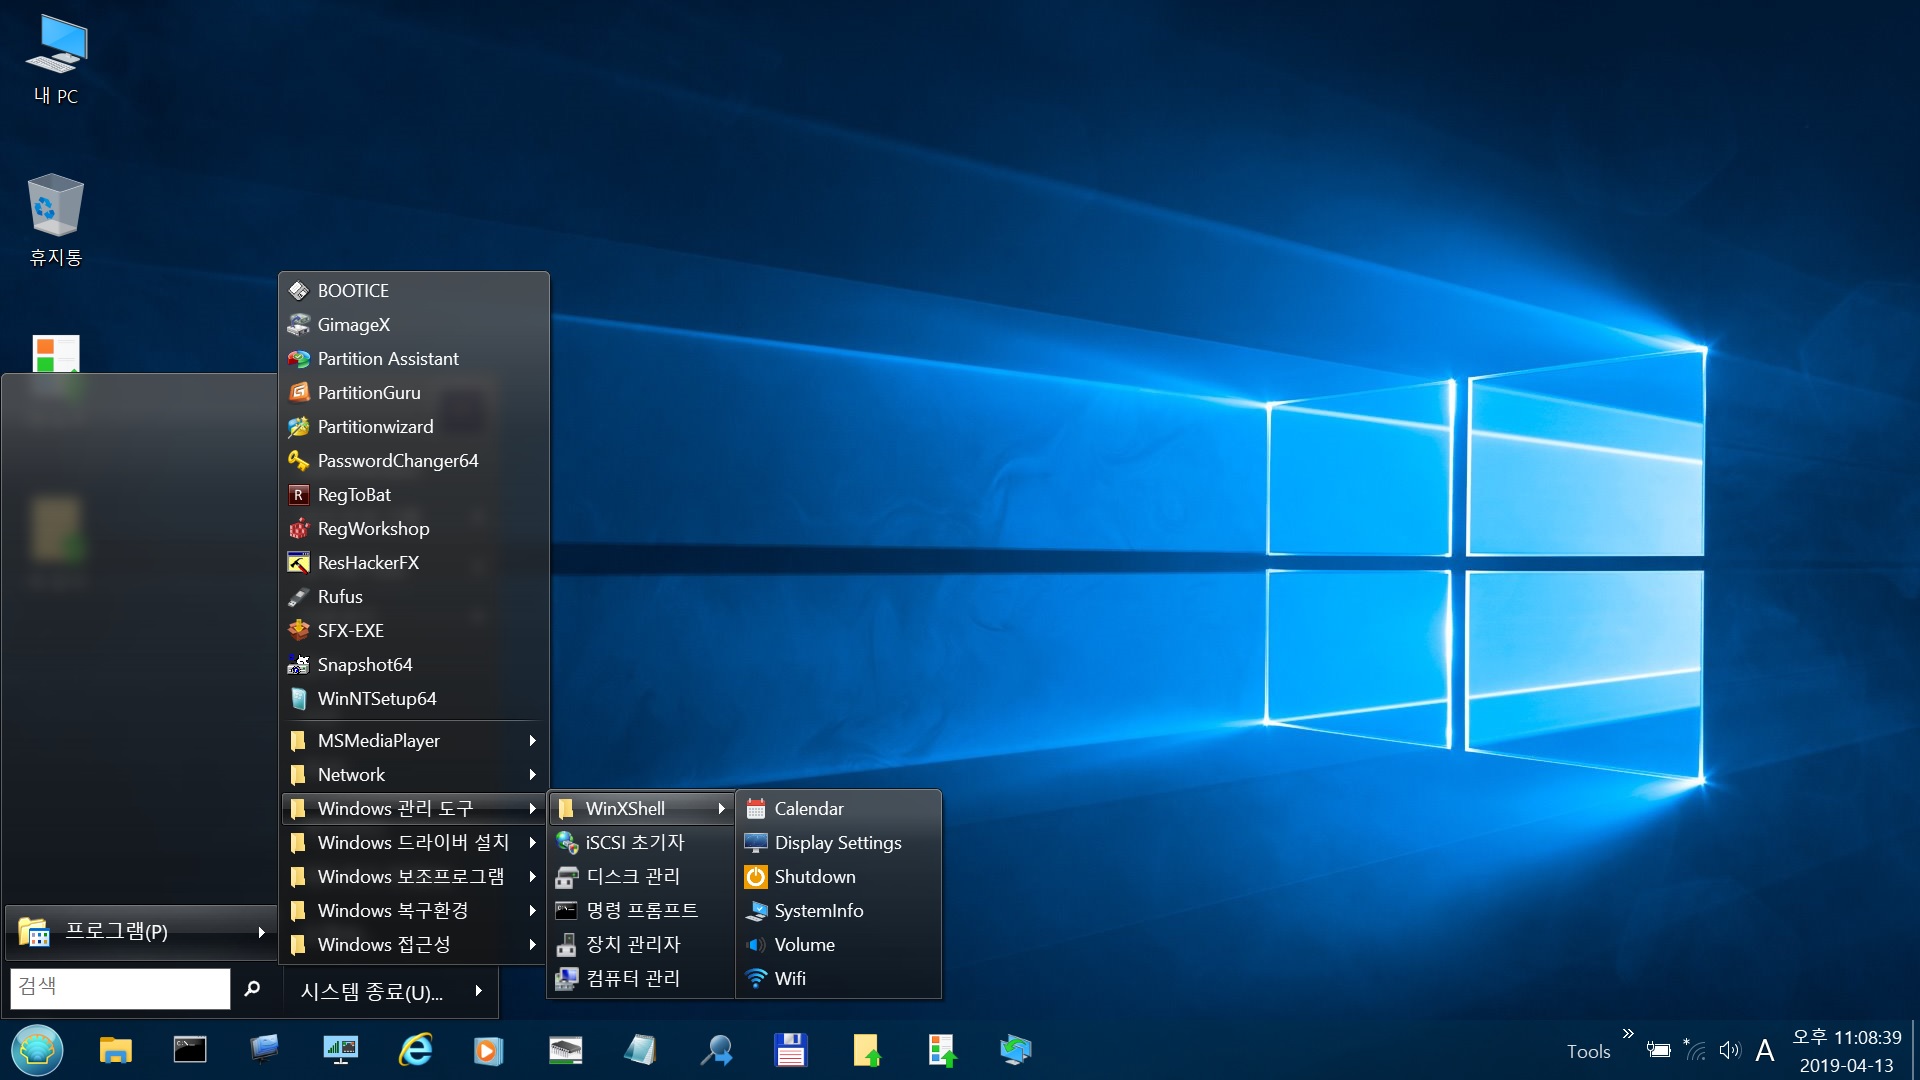Expand the Network folder submenu
Viewport: 1920px width, 1080px height.
click(414, 774)
